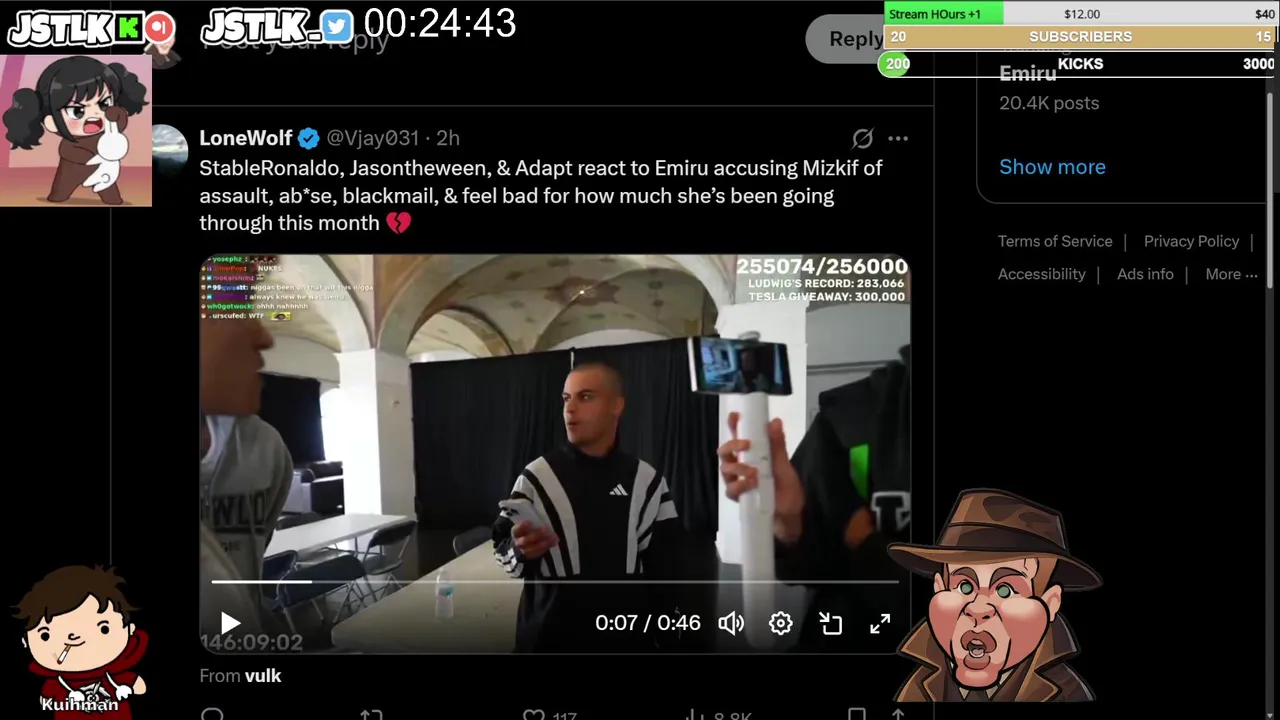Screen dimensions: 1280x720
Task: Click the bookmark icon under the tweet
Action: 857,714
